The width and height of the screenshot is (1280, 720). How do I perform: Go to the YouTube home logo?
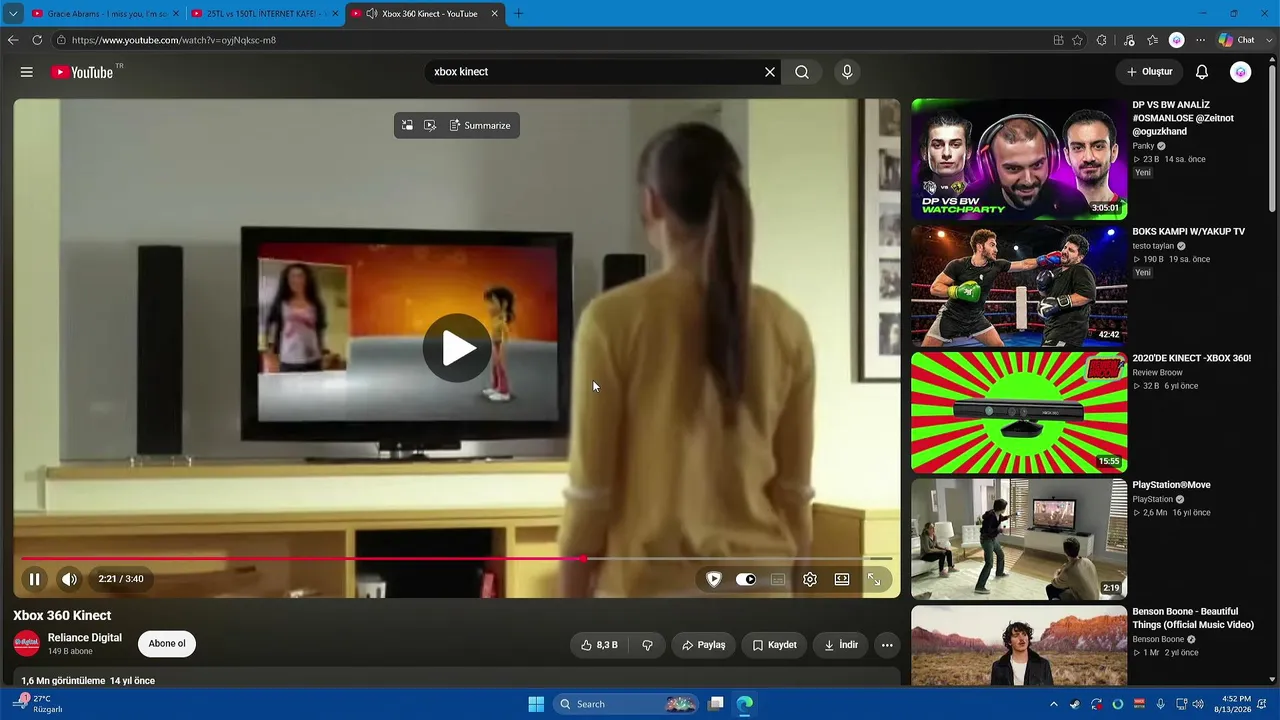tap(82, 72)
